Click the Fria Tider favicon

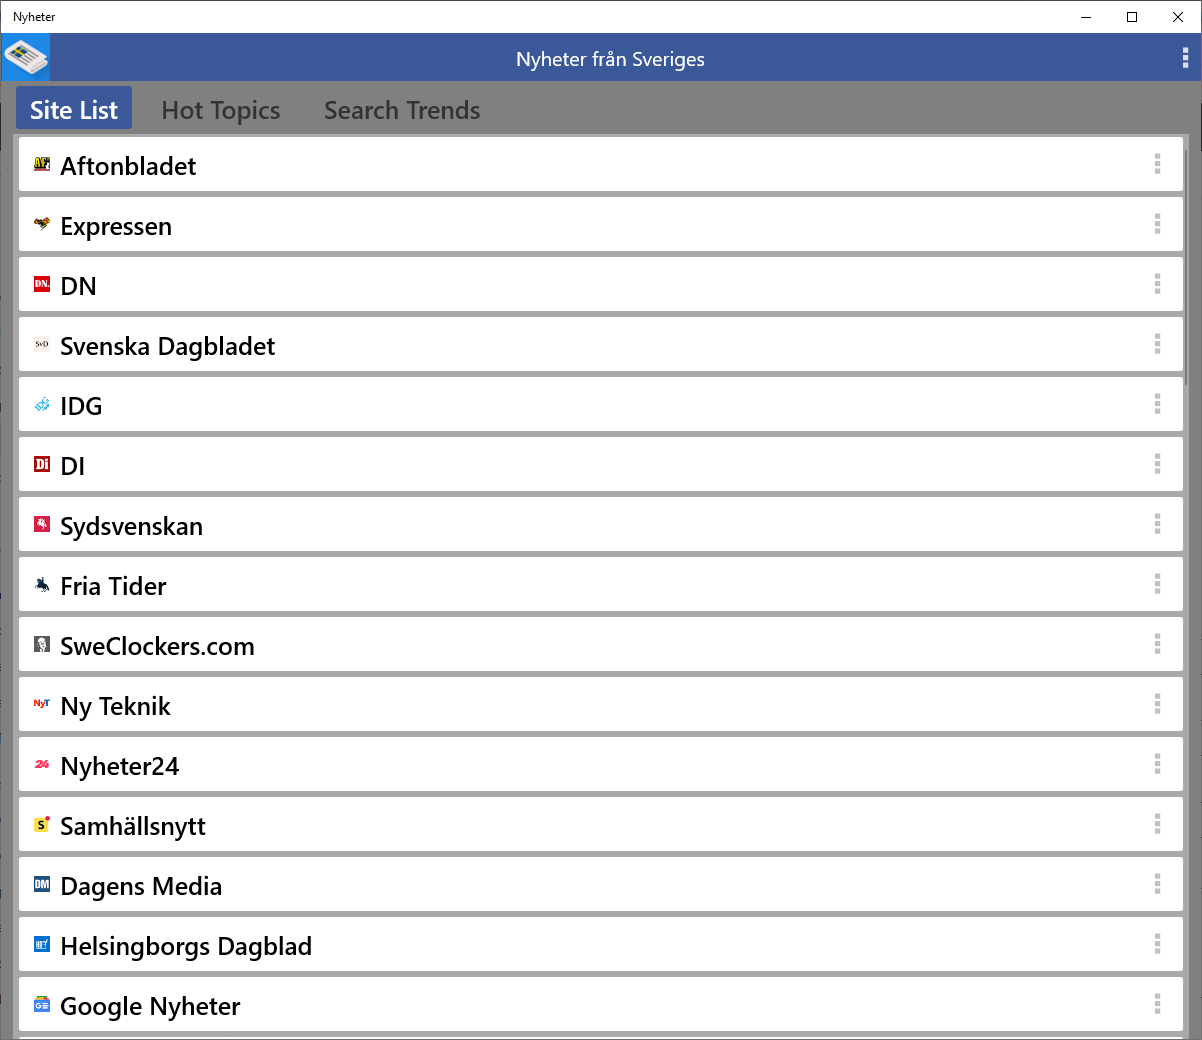point(42,584)
